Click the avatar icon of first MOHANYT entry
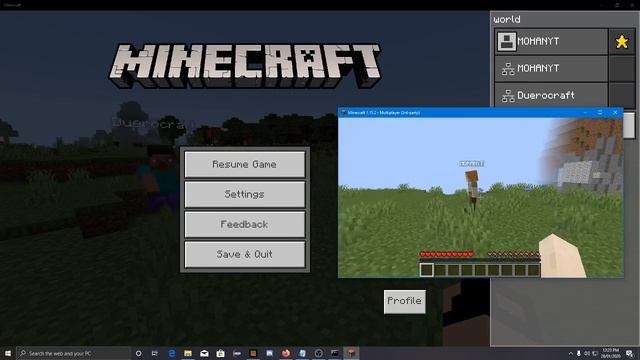Screen dimensions: 640x360 click(x=507, y=42)
